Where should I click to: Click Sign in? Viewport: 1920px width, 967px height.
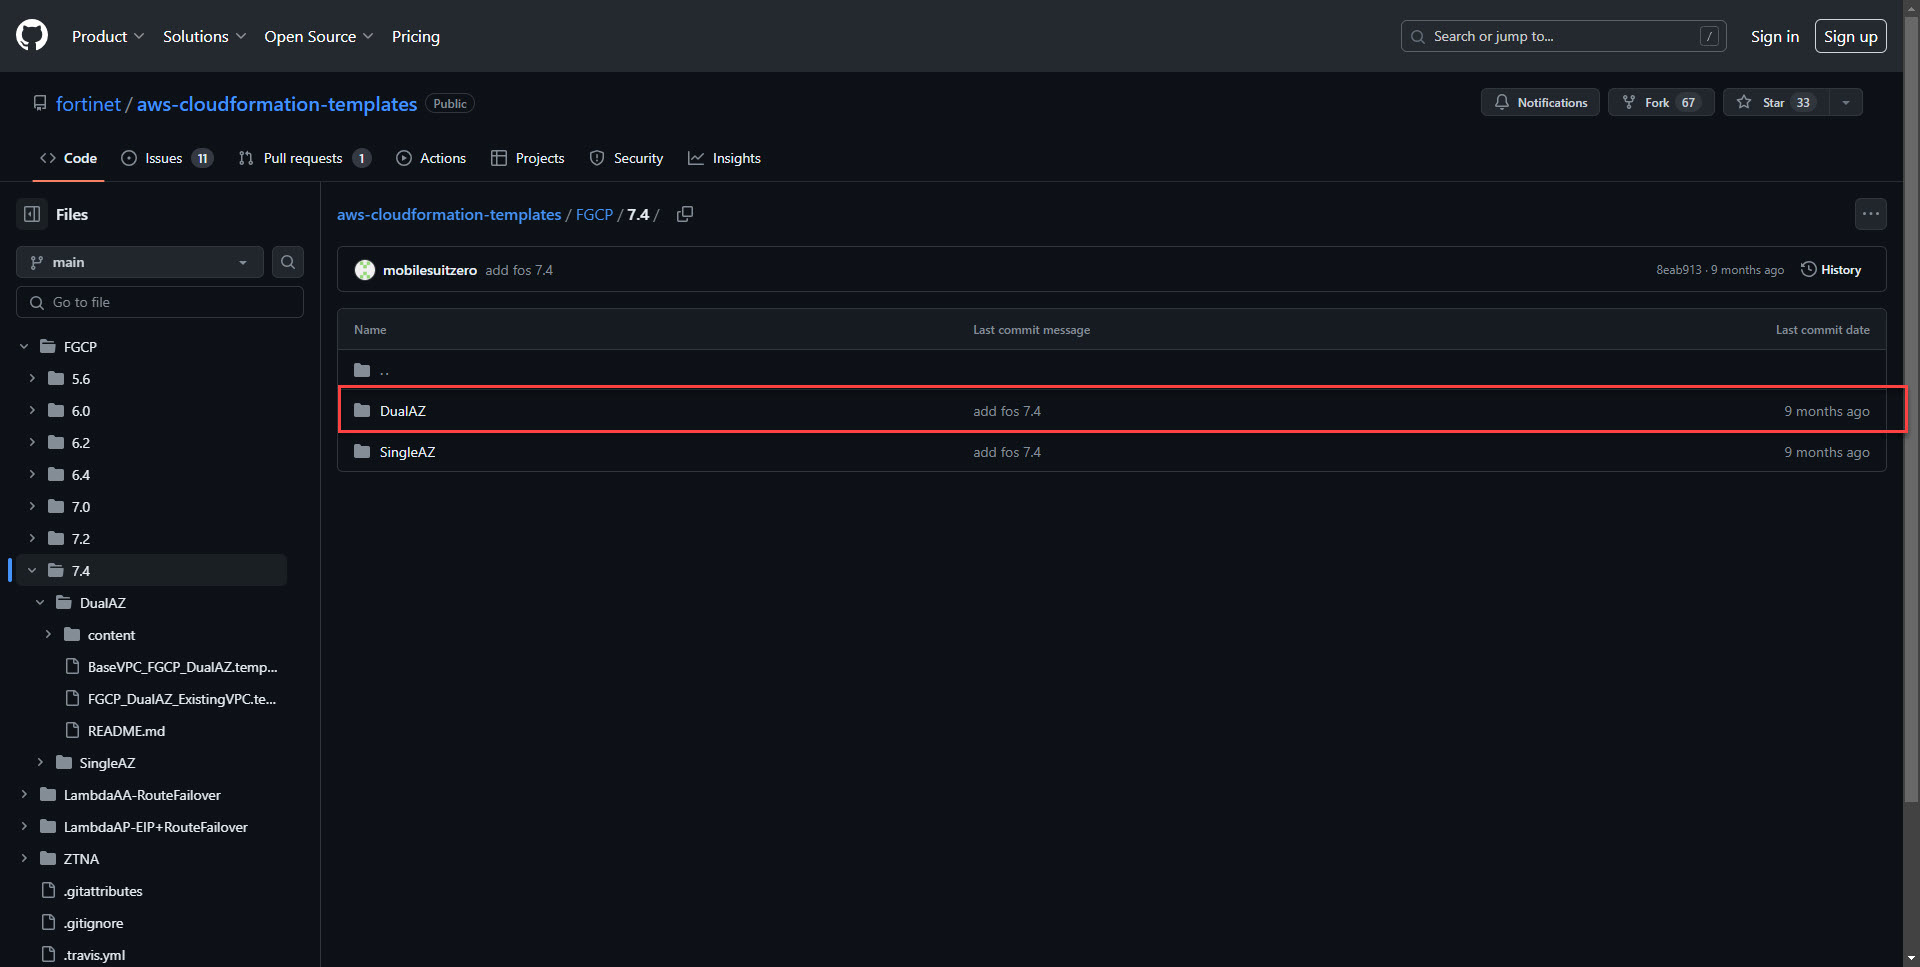pyautogui.click(x=1775, y=36)
